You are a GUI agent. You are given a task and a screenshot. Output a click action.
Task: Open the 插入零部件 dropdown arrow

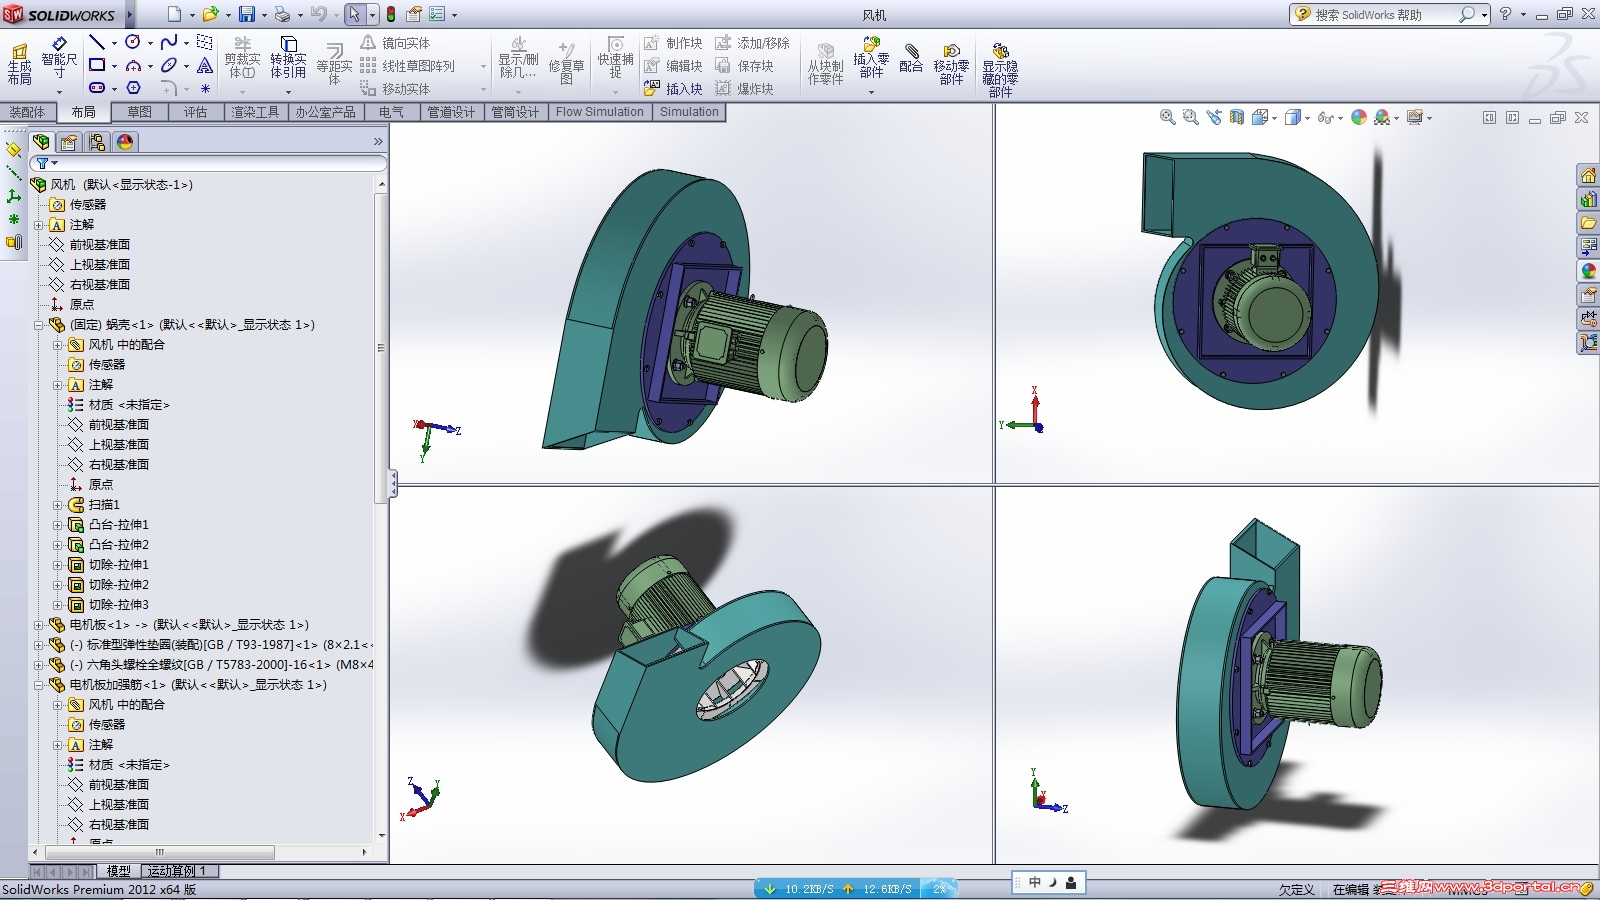(x=871, y=92)
